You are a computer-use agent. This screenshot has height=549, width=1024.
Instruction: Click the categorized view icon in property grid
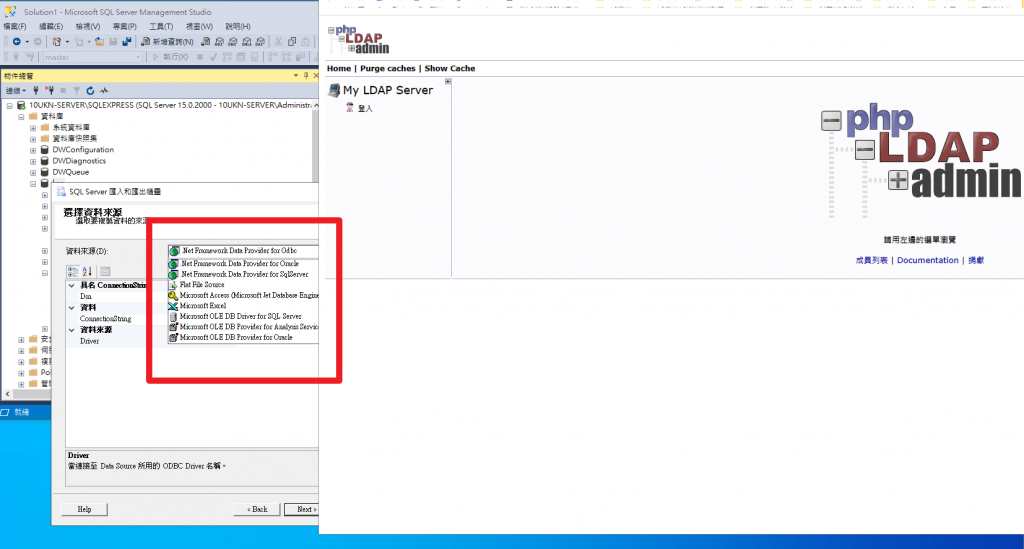[72, 272]
